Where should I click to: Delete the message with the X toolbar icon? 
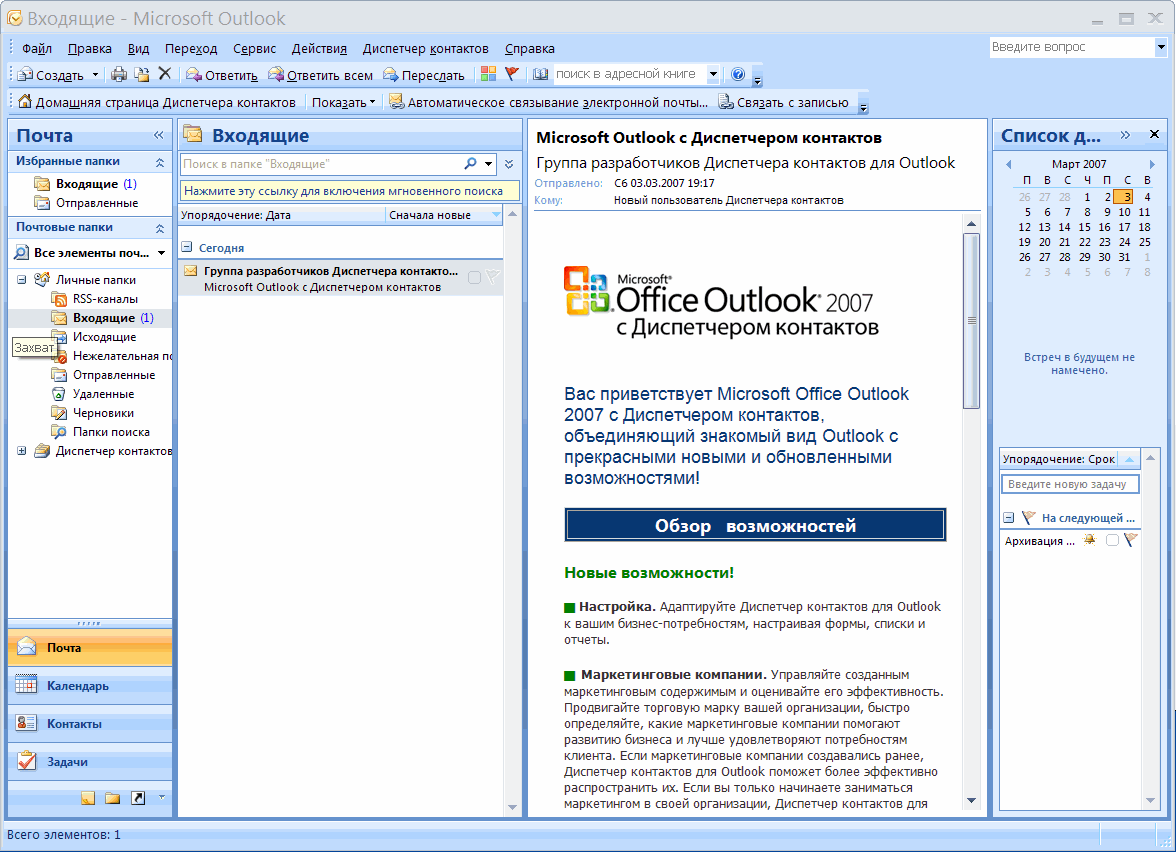tap(165, 74)
